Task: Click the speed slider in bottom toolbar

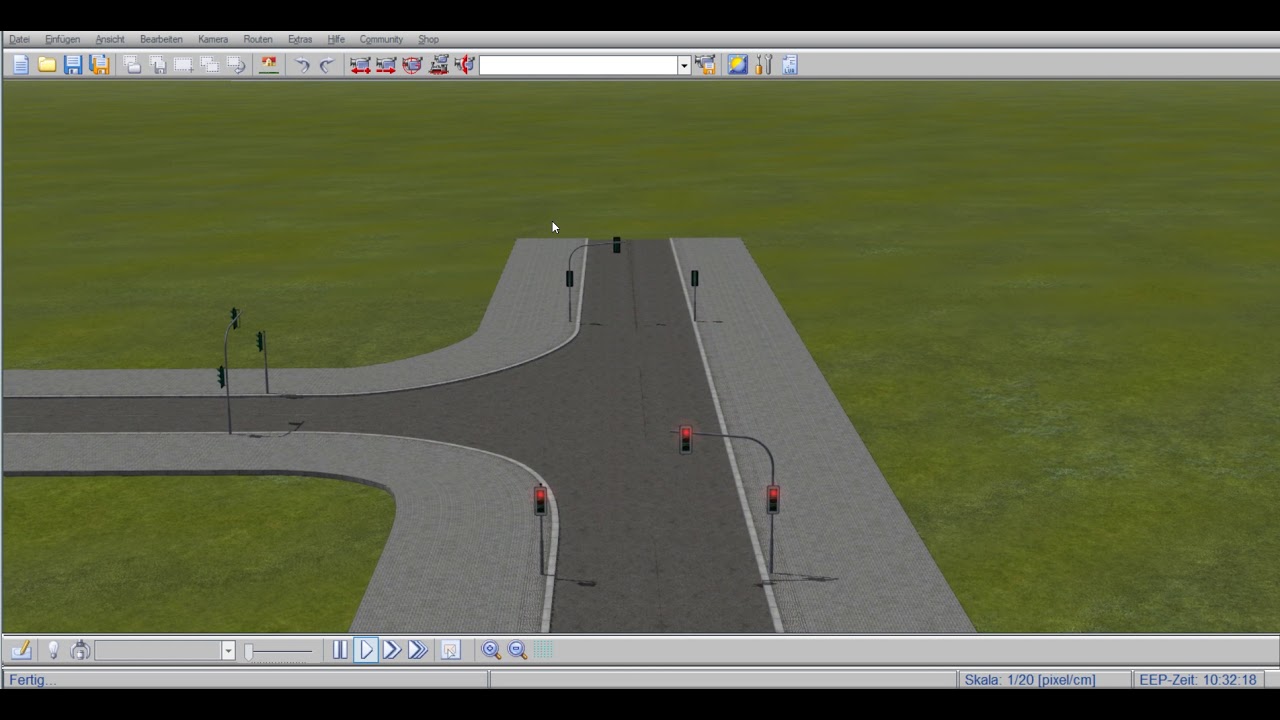Action: (279, 651)
